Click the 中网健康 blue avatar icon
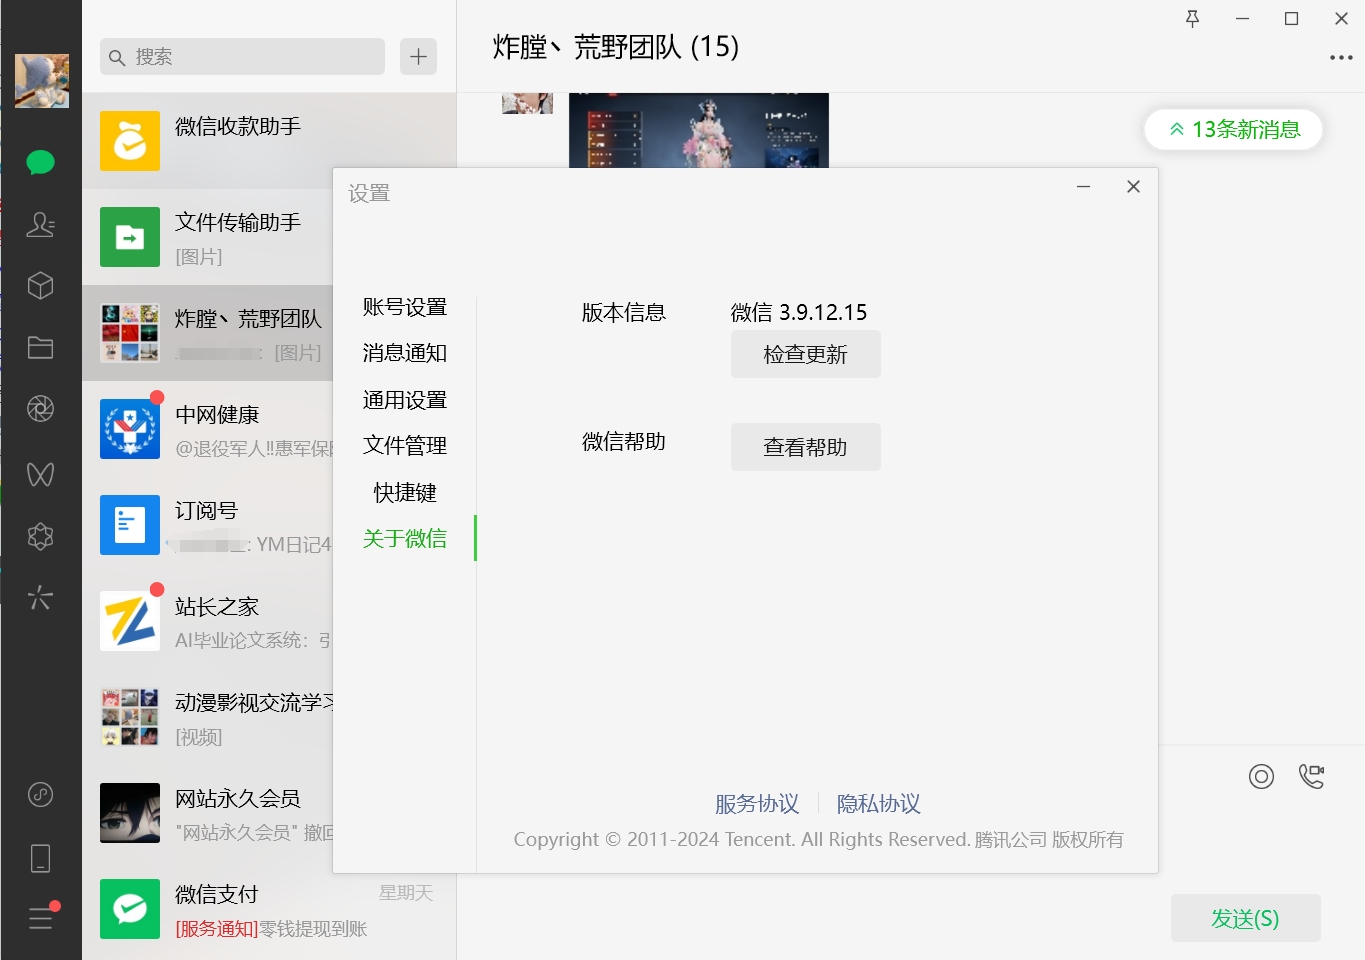Viewport: 1365px width, 960px height. (x=130, y=429)
